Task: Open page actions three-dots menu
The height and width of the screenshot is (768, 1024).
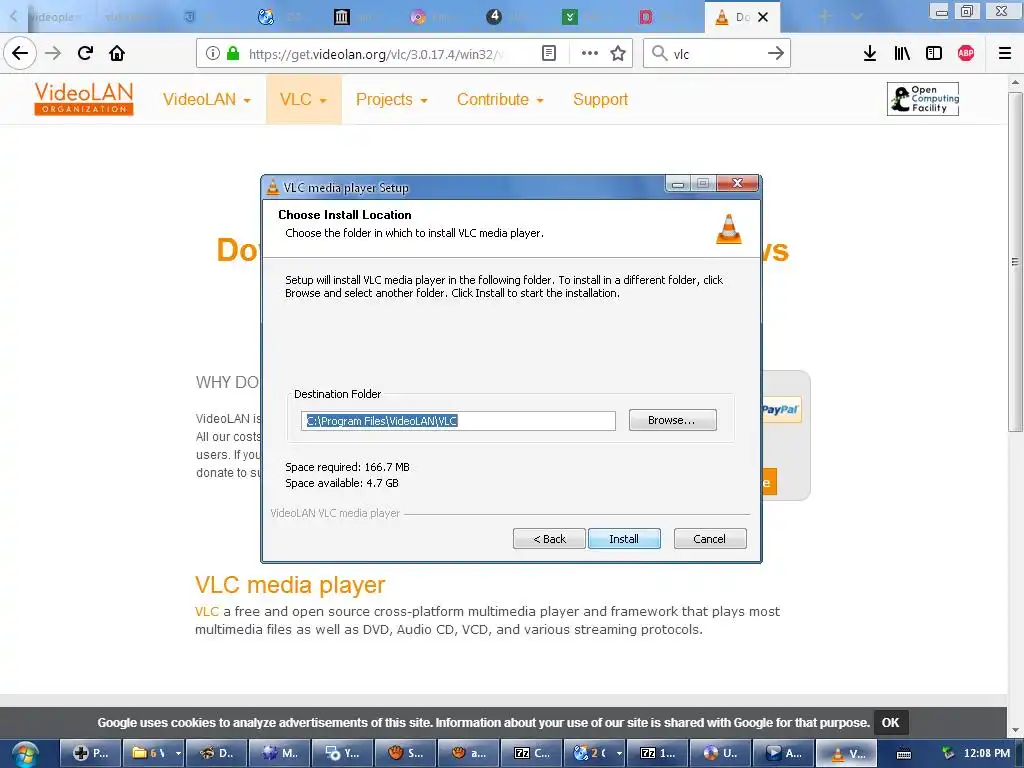Action: [590, 53]
